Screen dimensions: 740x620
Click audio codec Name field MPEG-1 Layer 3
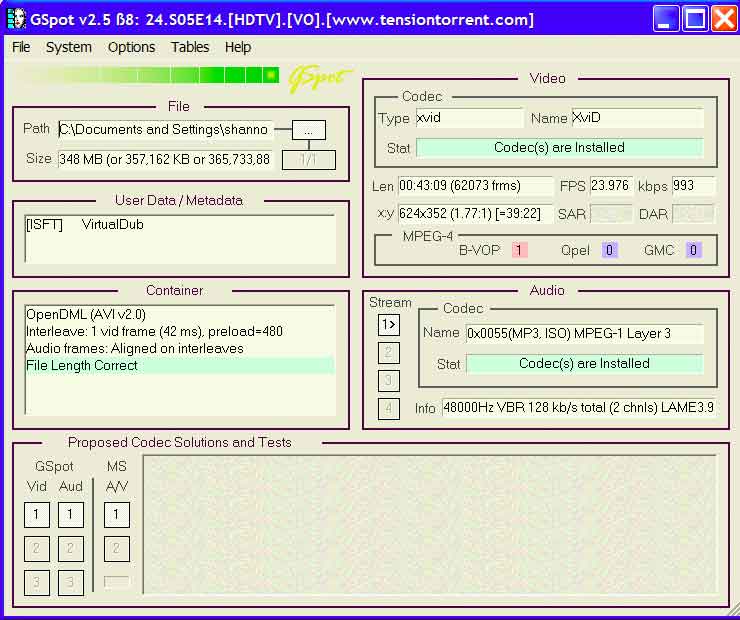[585, 334]
